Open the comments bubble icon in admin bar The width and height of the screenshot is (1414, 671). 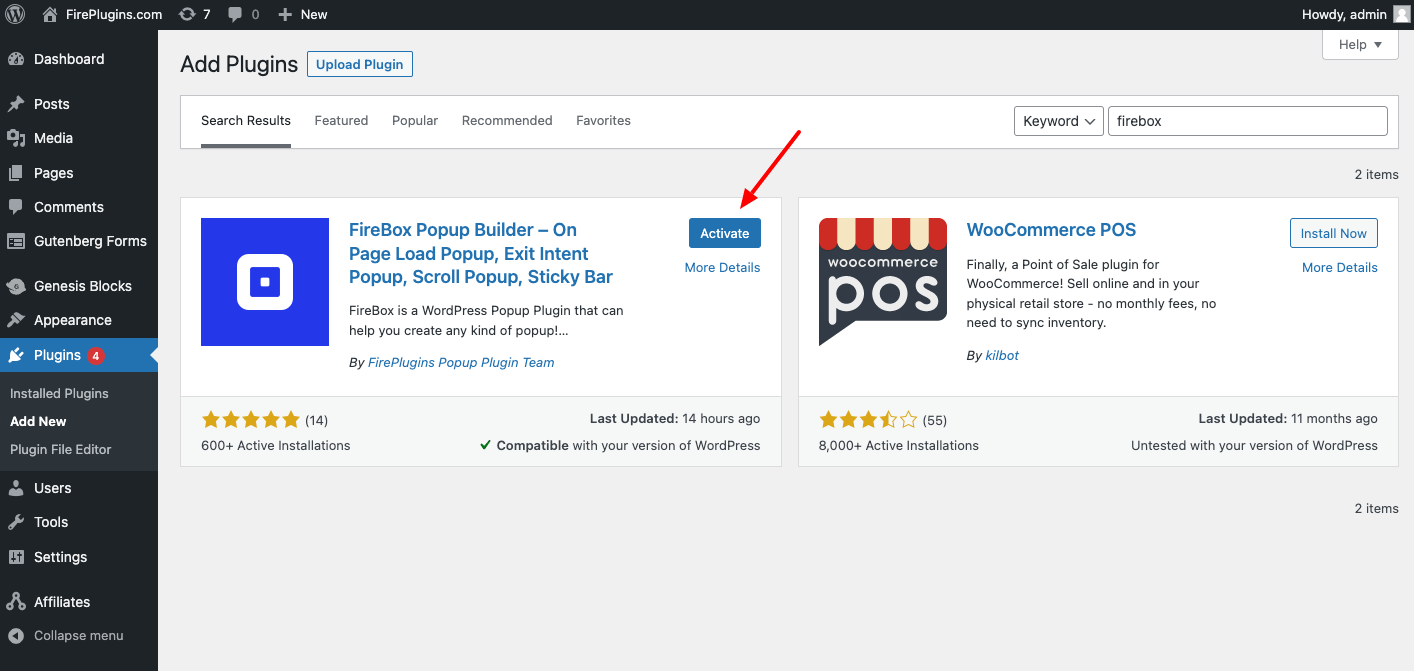tap(235, 14)
